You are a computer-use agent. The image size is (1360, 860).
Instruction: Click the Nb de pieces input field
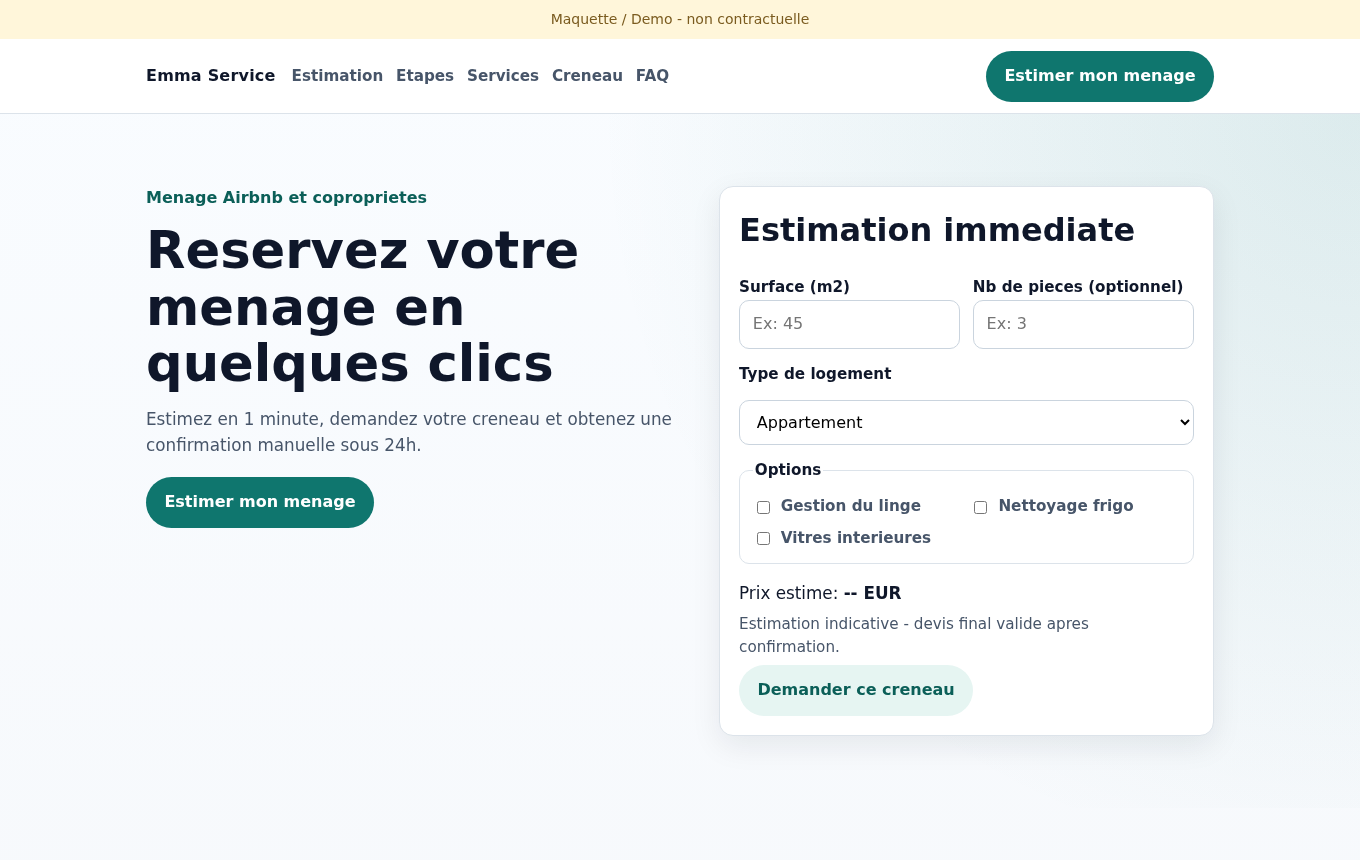pyautogui.click(x=1083, y=324)
